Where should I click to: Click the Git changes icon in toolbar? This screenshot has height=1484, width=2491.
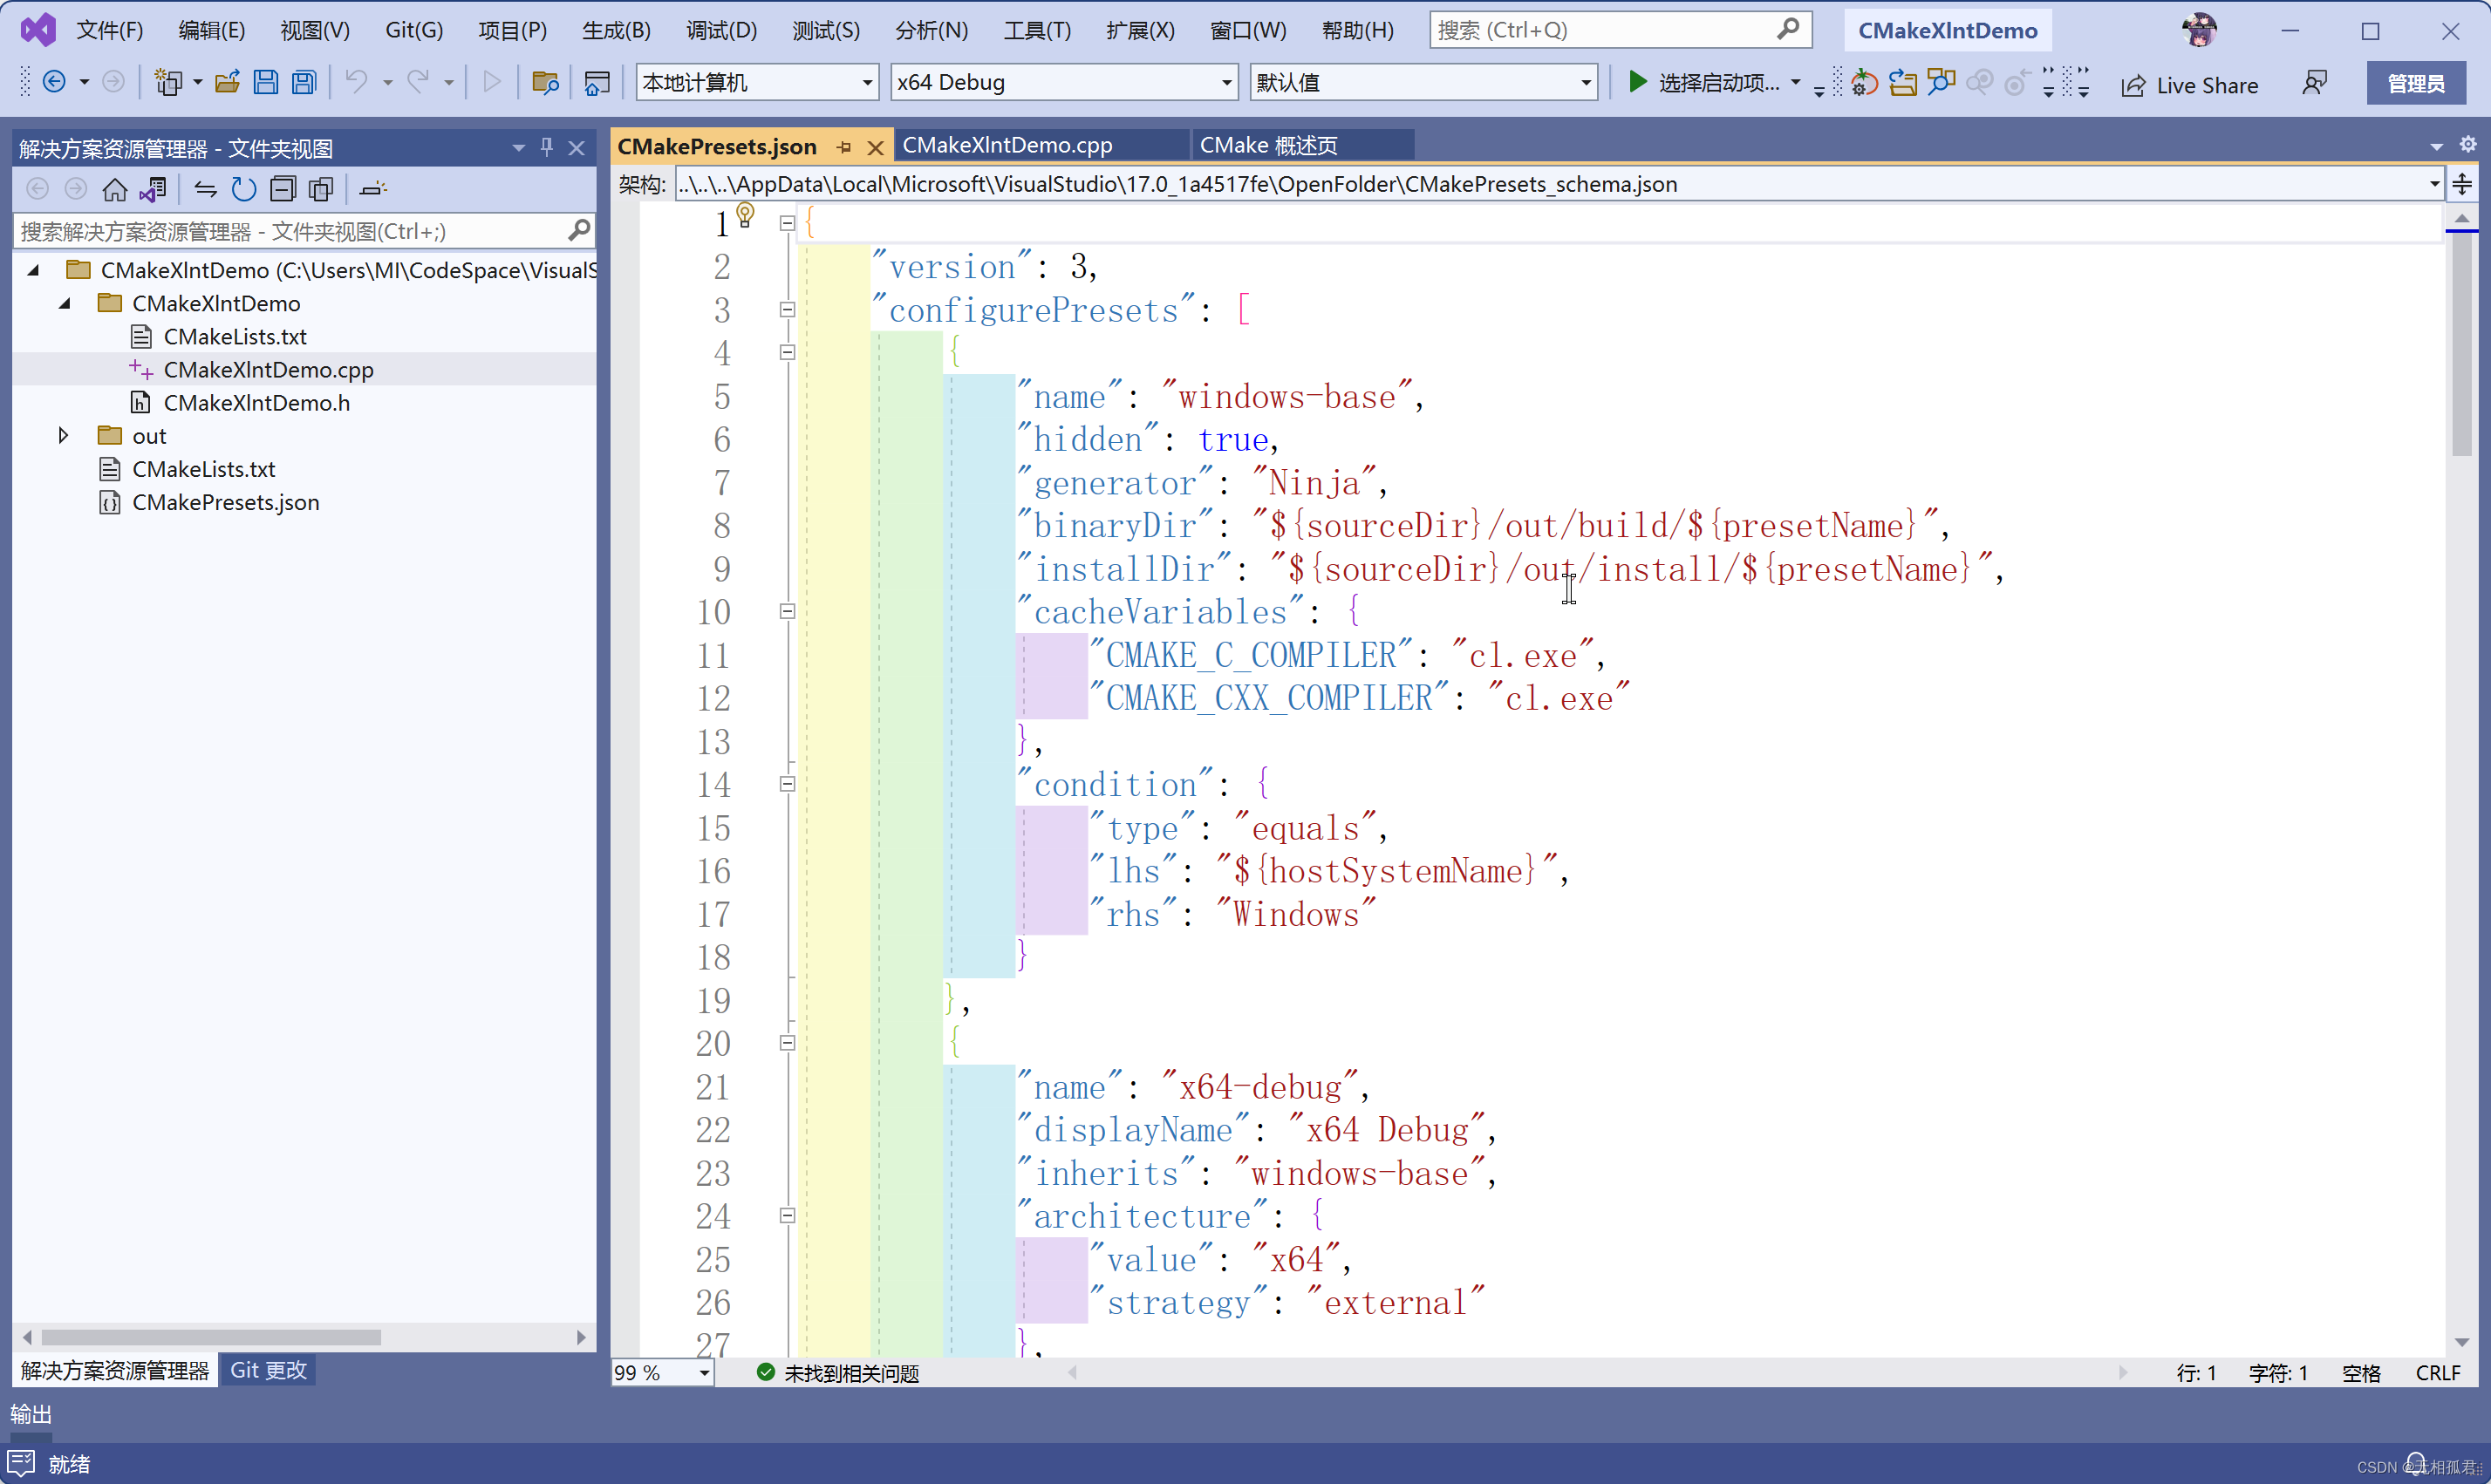(269, 1371)
